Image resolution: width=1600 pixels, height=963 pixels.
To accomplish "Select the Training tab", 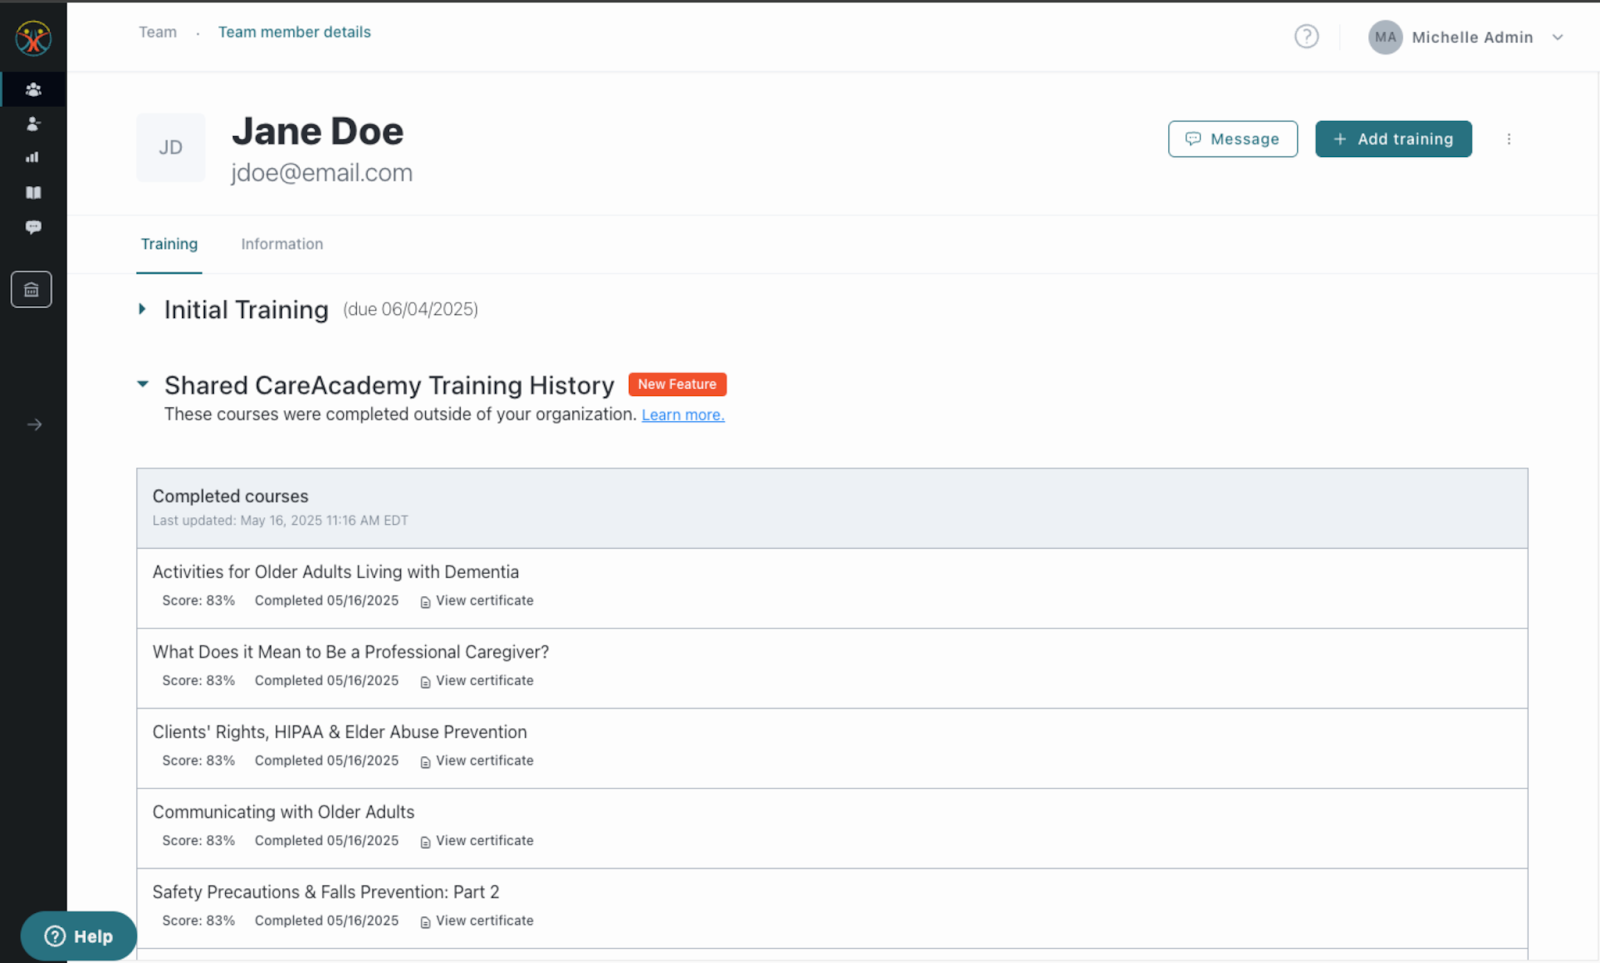I will click(169, 244).
